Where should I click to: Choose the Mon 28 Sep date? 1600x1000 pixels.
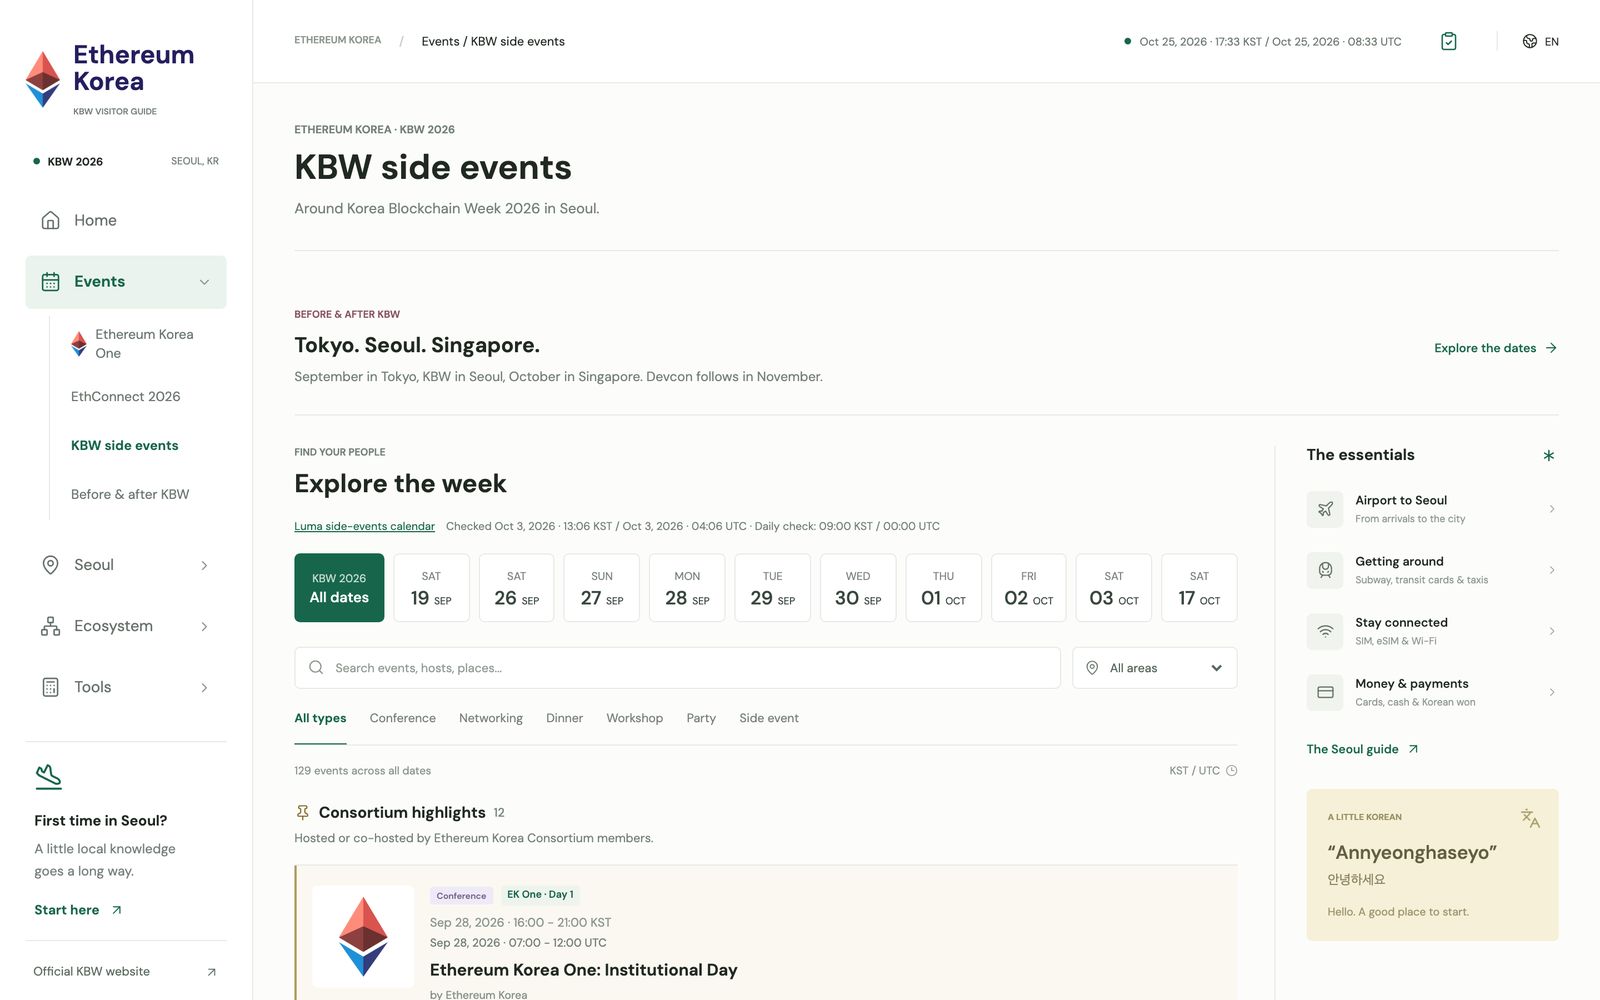(x=687, y=588)
